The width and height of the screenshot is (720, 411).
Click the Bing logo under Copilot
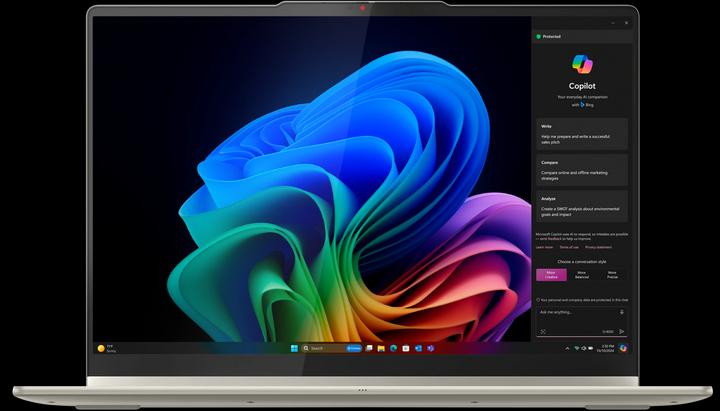click(x=582, y=105)
